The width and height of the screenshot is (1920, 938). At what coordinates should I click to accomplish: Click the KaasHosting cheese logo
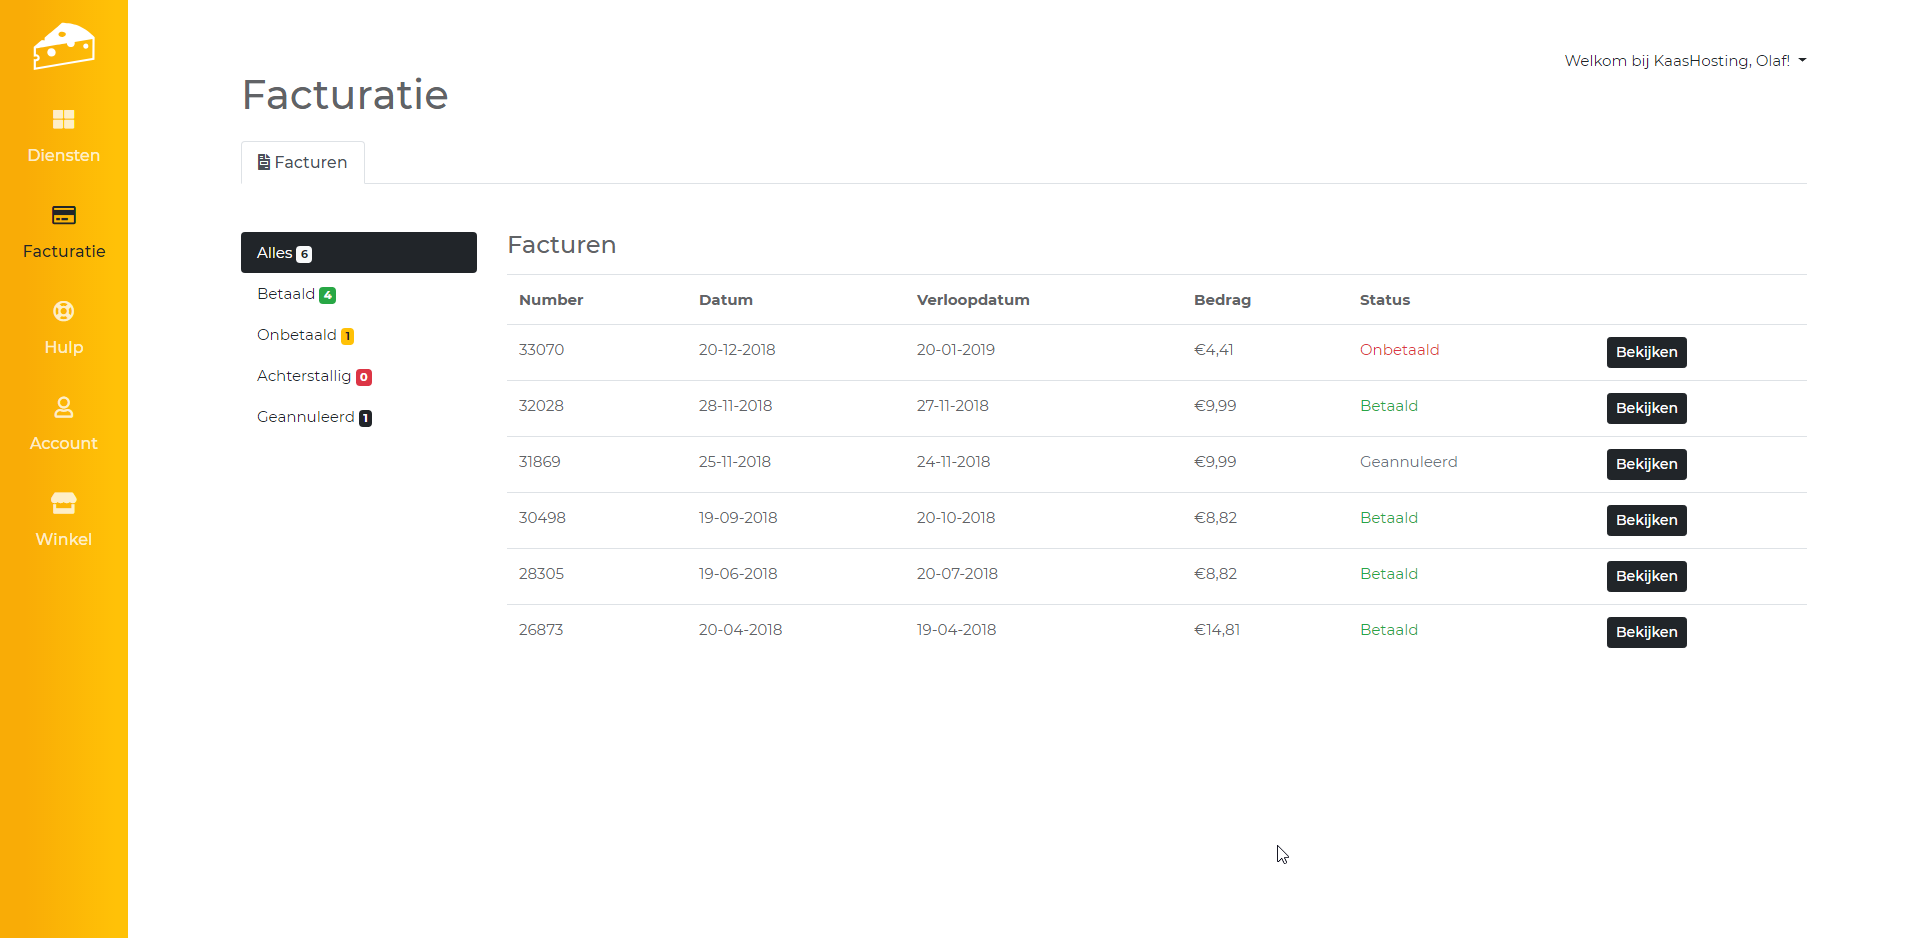(63, 46)
